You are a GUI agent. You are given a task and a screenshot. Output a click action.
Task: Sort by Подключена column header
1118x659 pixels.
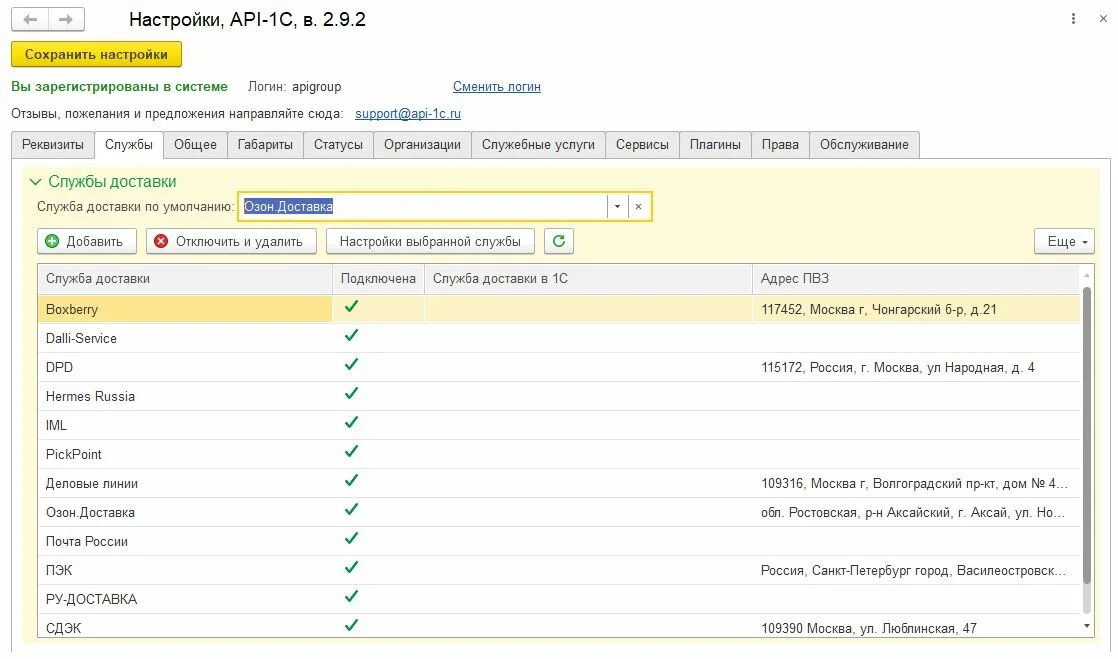[x=378, y=279]
